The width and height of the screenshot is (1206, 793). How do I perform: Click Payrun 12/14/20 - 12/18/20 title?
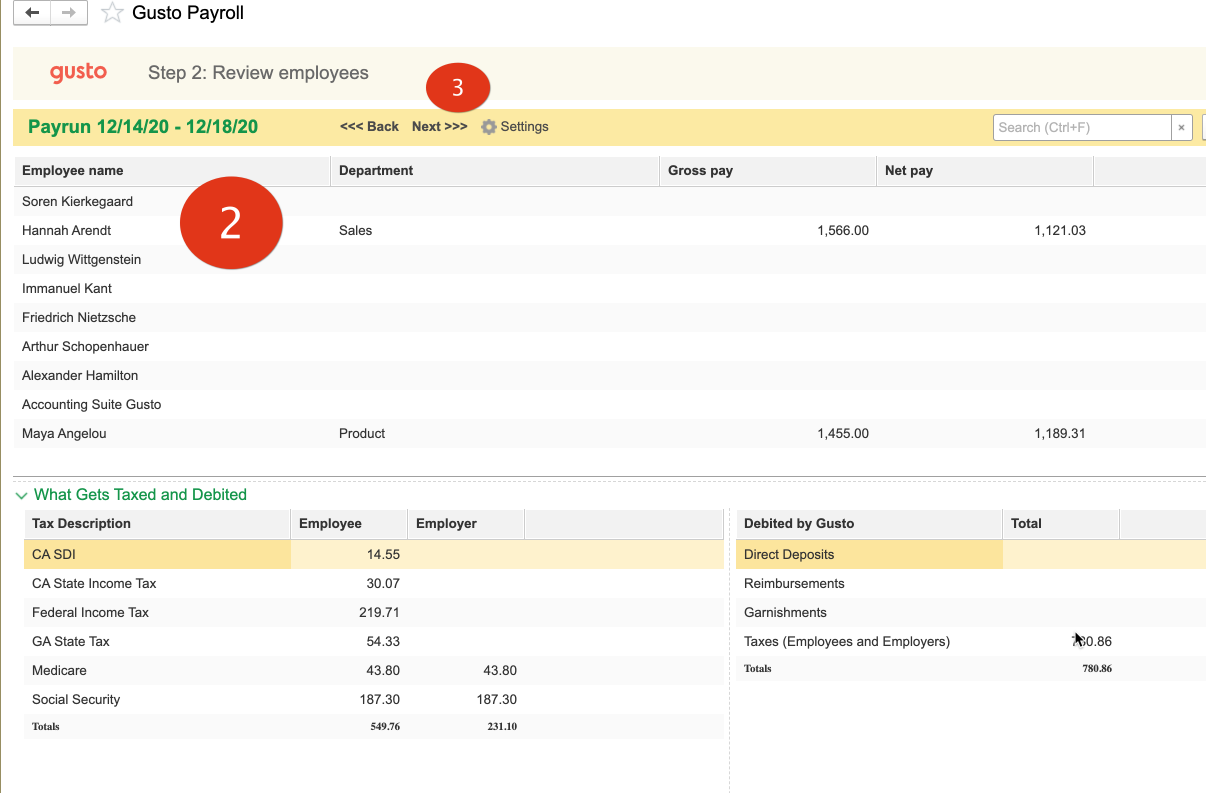[x=143, y=127]
